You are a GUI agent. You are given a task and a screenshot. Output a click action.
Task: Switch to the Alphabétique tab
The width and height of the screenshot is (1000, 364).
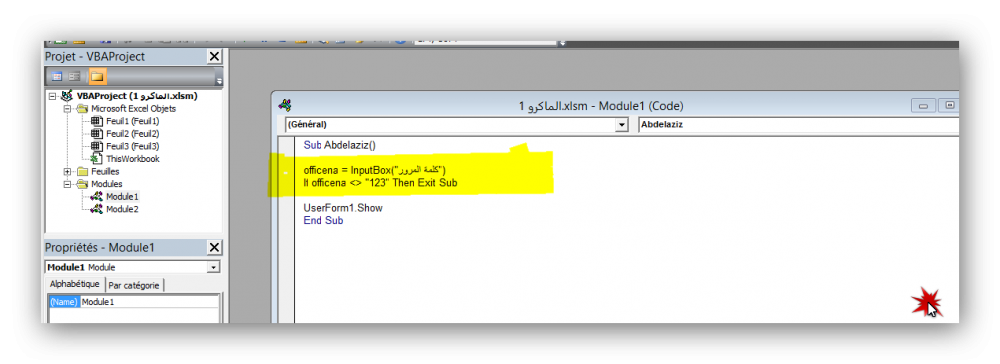click(x=75, y=284)
